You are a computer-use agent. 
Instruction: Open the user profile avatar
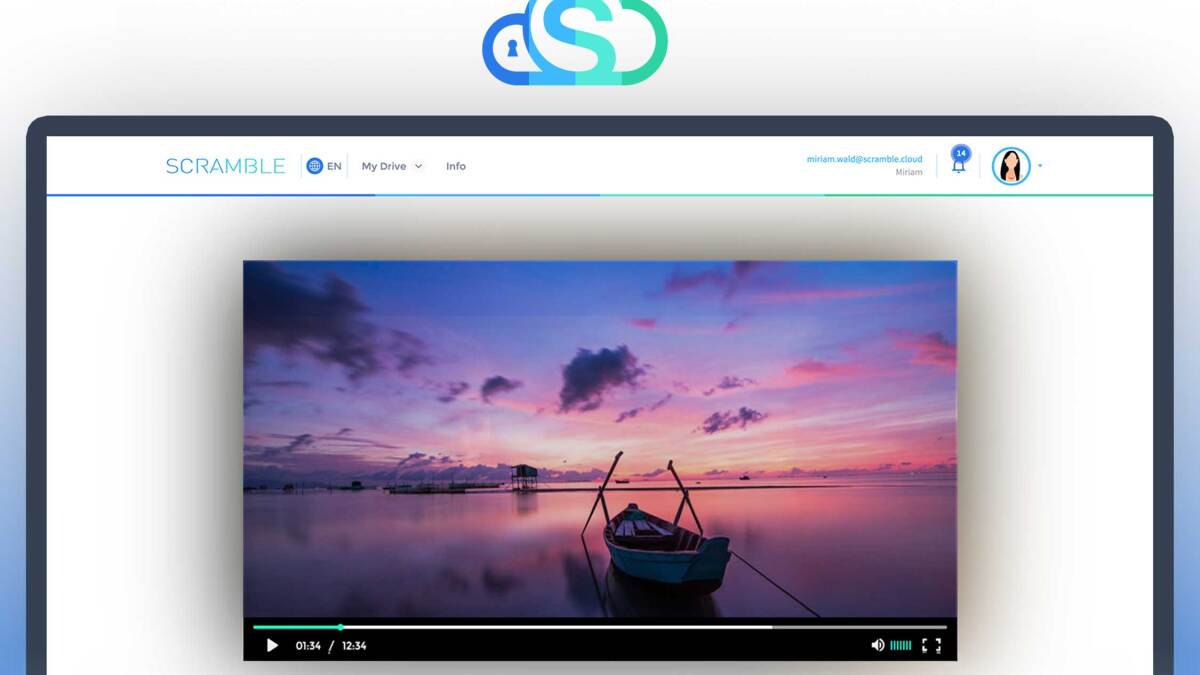(x=1011, y=166)
